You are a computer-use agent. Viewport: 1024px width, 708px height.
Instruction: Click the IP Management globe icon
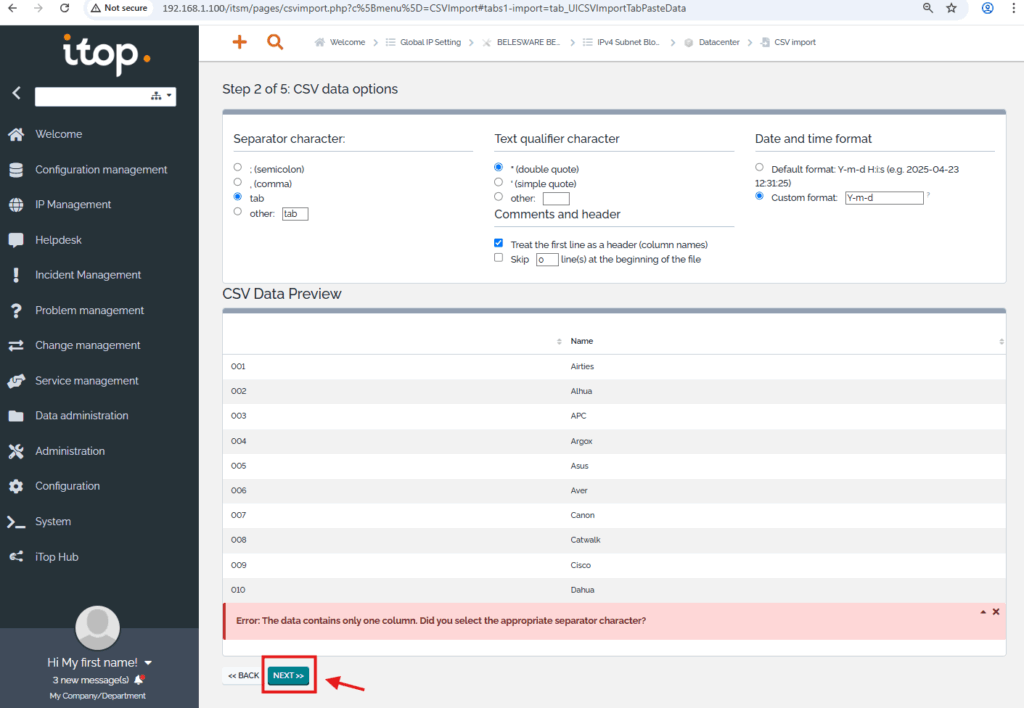[16, 205]
